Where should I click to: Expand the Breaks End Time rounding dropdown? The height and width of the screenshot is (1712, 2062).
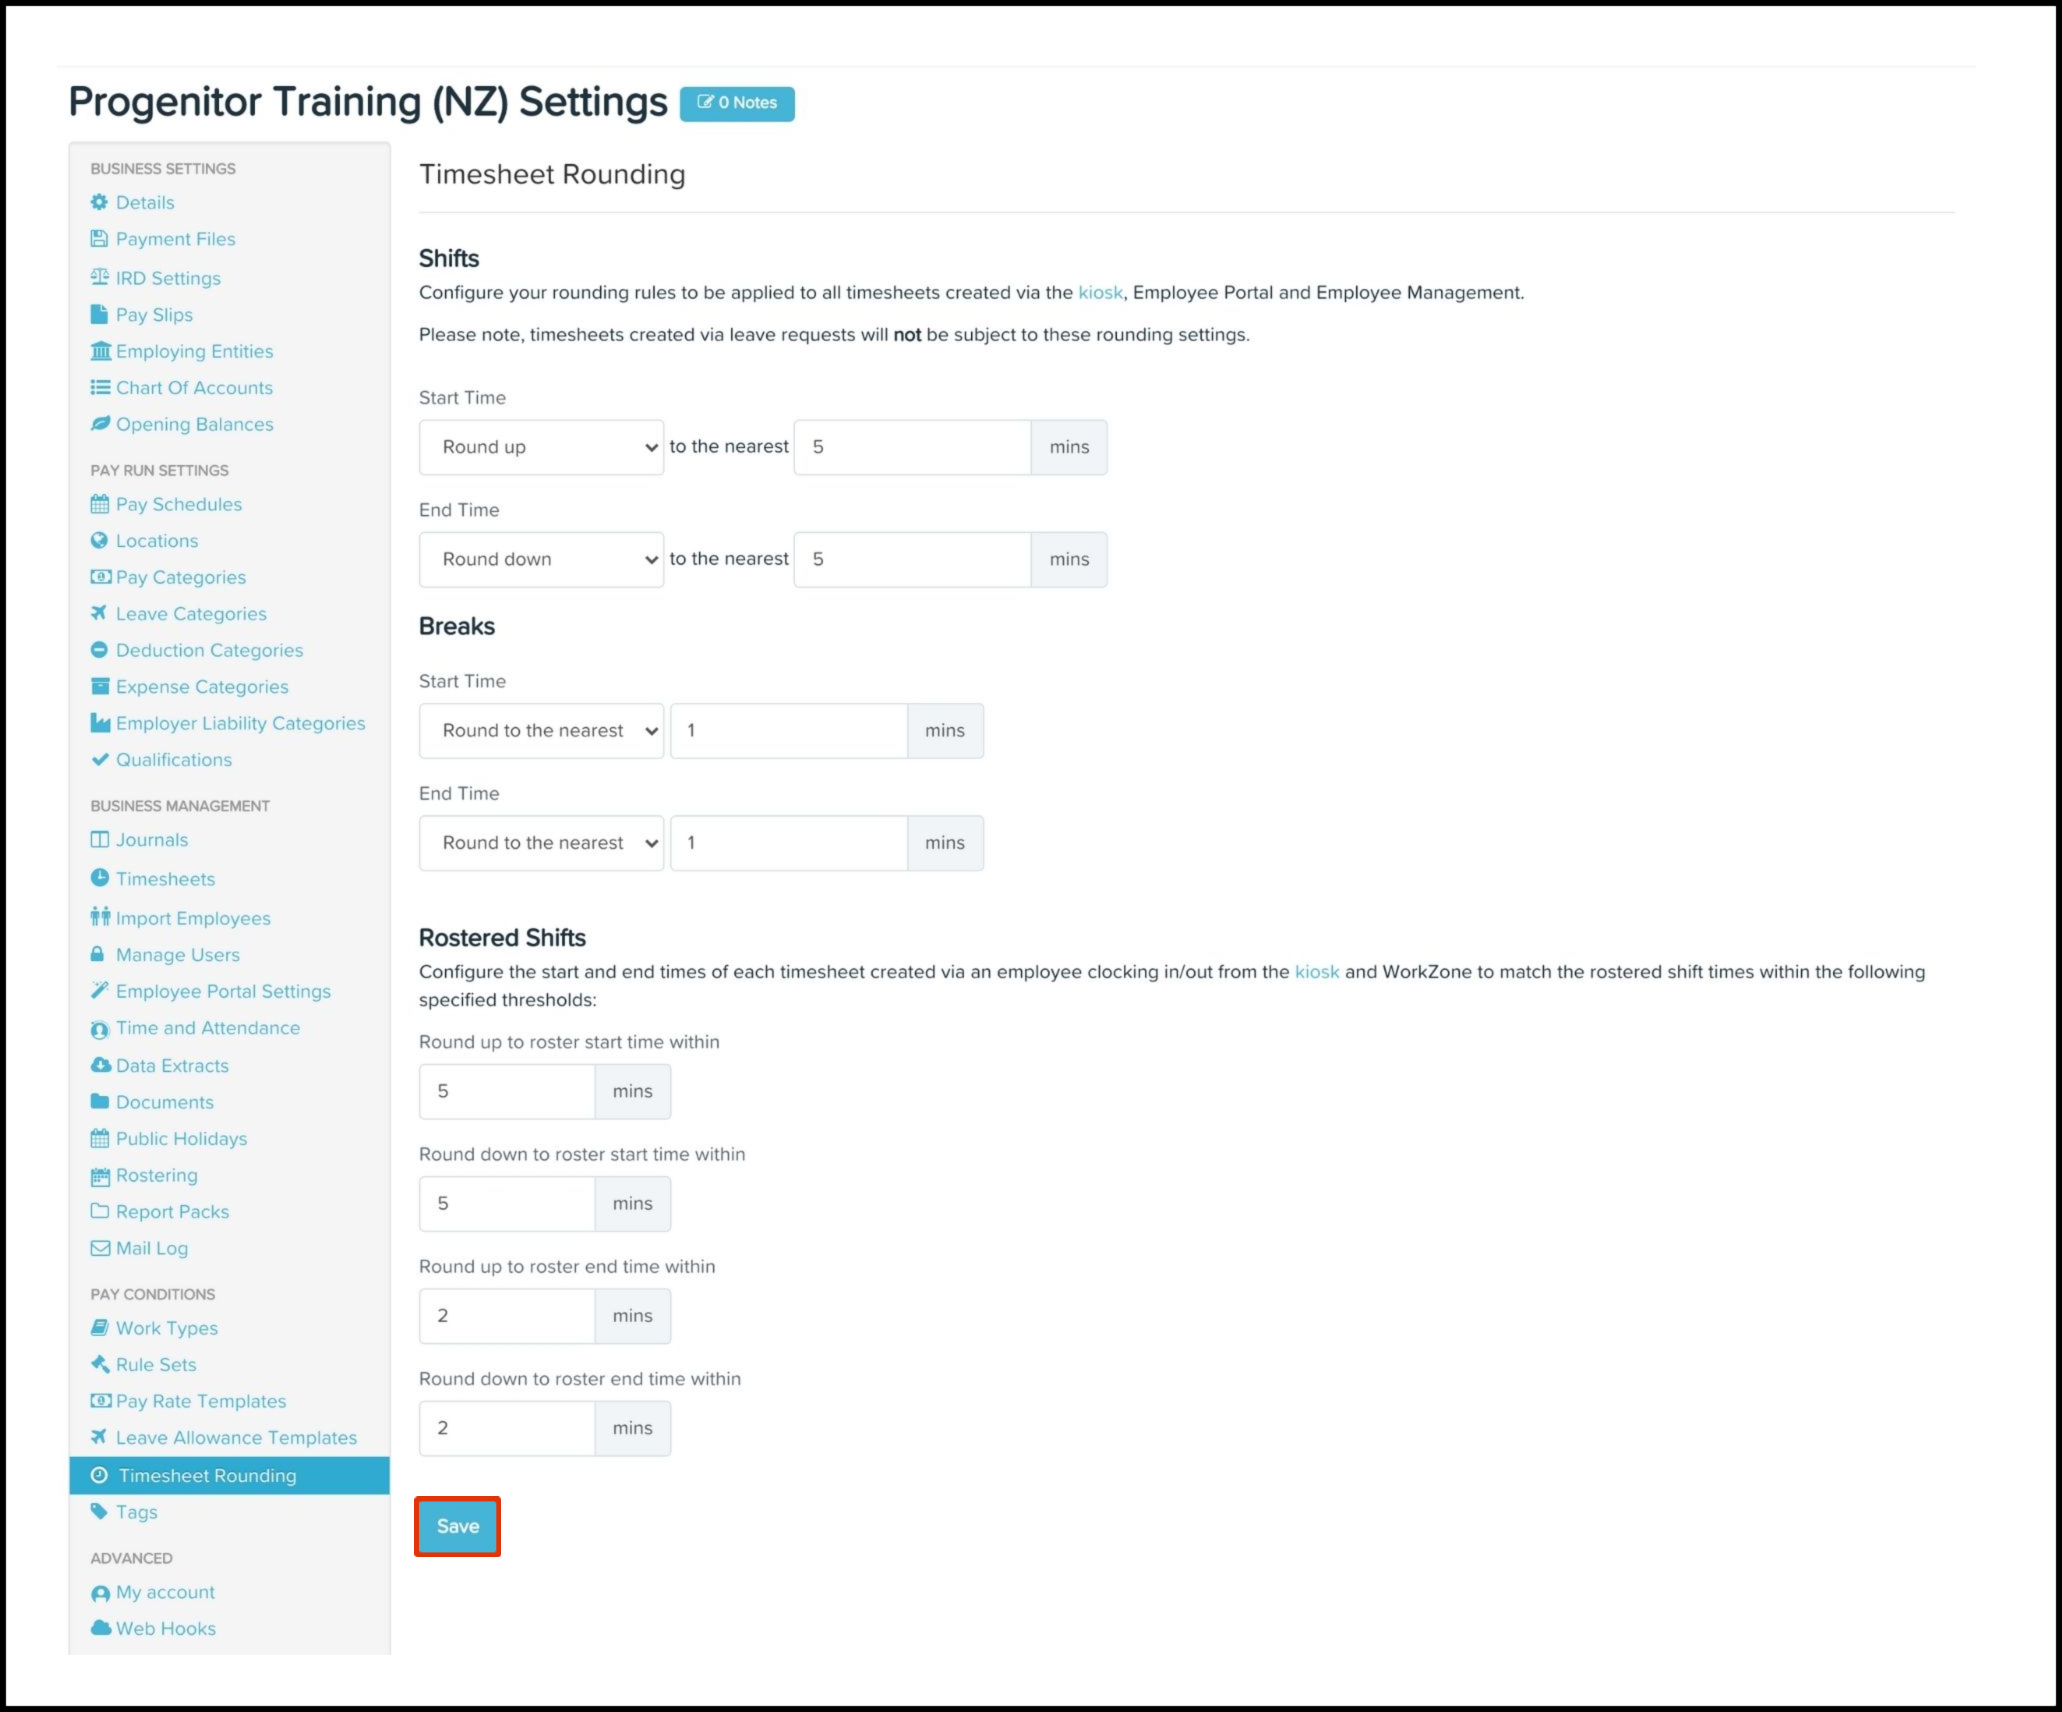coord(541,843)
